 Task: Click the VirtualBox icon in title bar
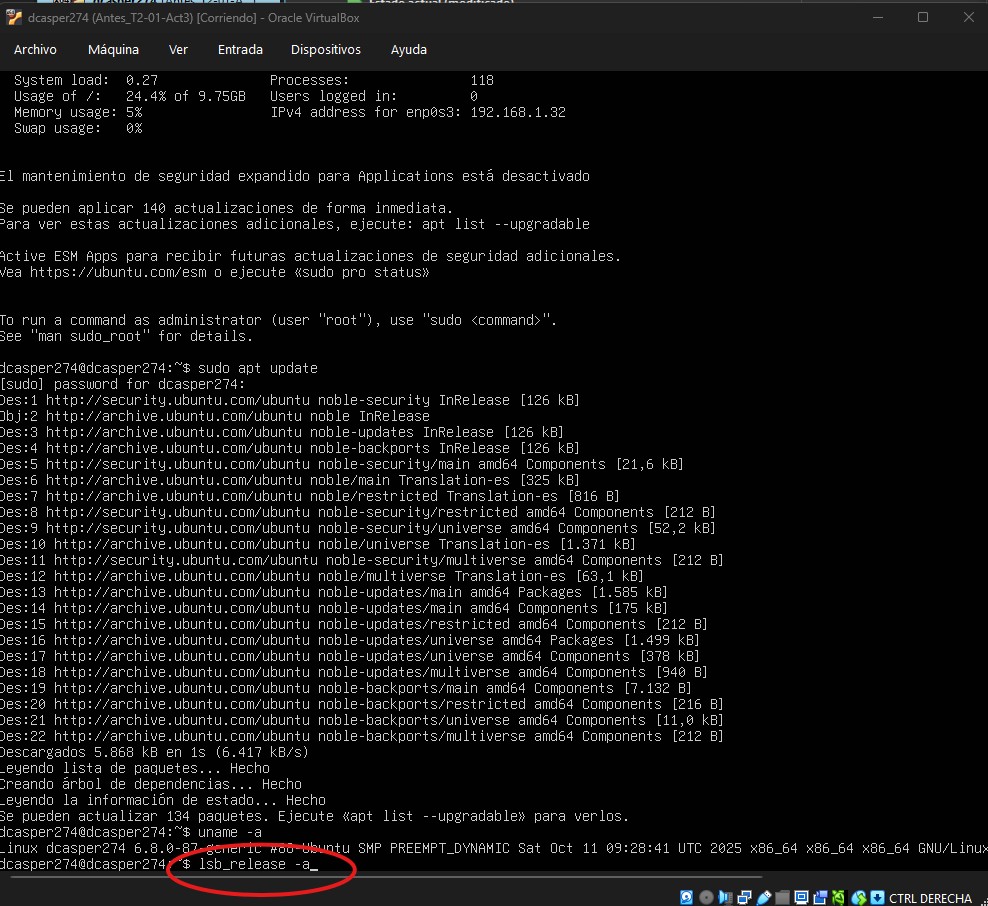[x=14, y=17]
